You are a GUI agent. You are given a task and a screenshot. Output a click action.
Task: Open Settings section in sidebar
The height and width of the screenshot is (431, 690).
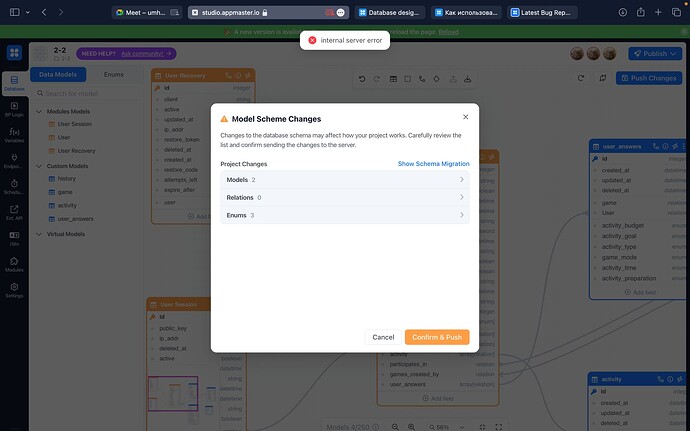click(14, 290)
